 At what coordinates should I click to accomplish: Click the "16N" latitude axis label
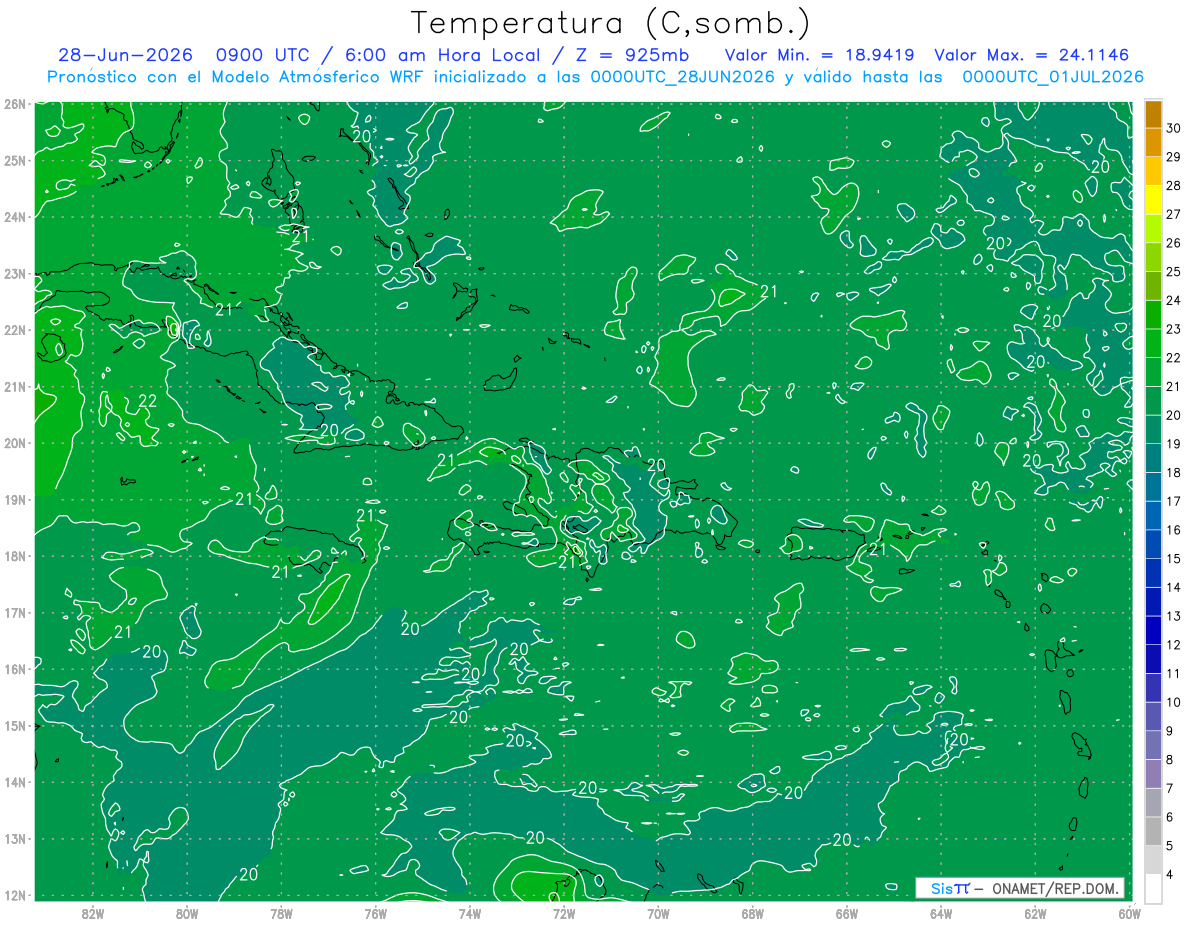(x=14, y=669)
